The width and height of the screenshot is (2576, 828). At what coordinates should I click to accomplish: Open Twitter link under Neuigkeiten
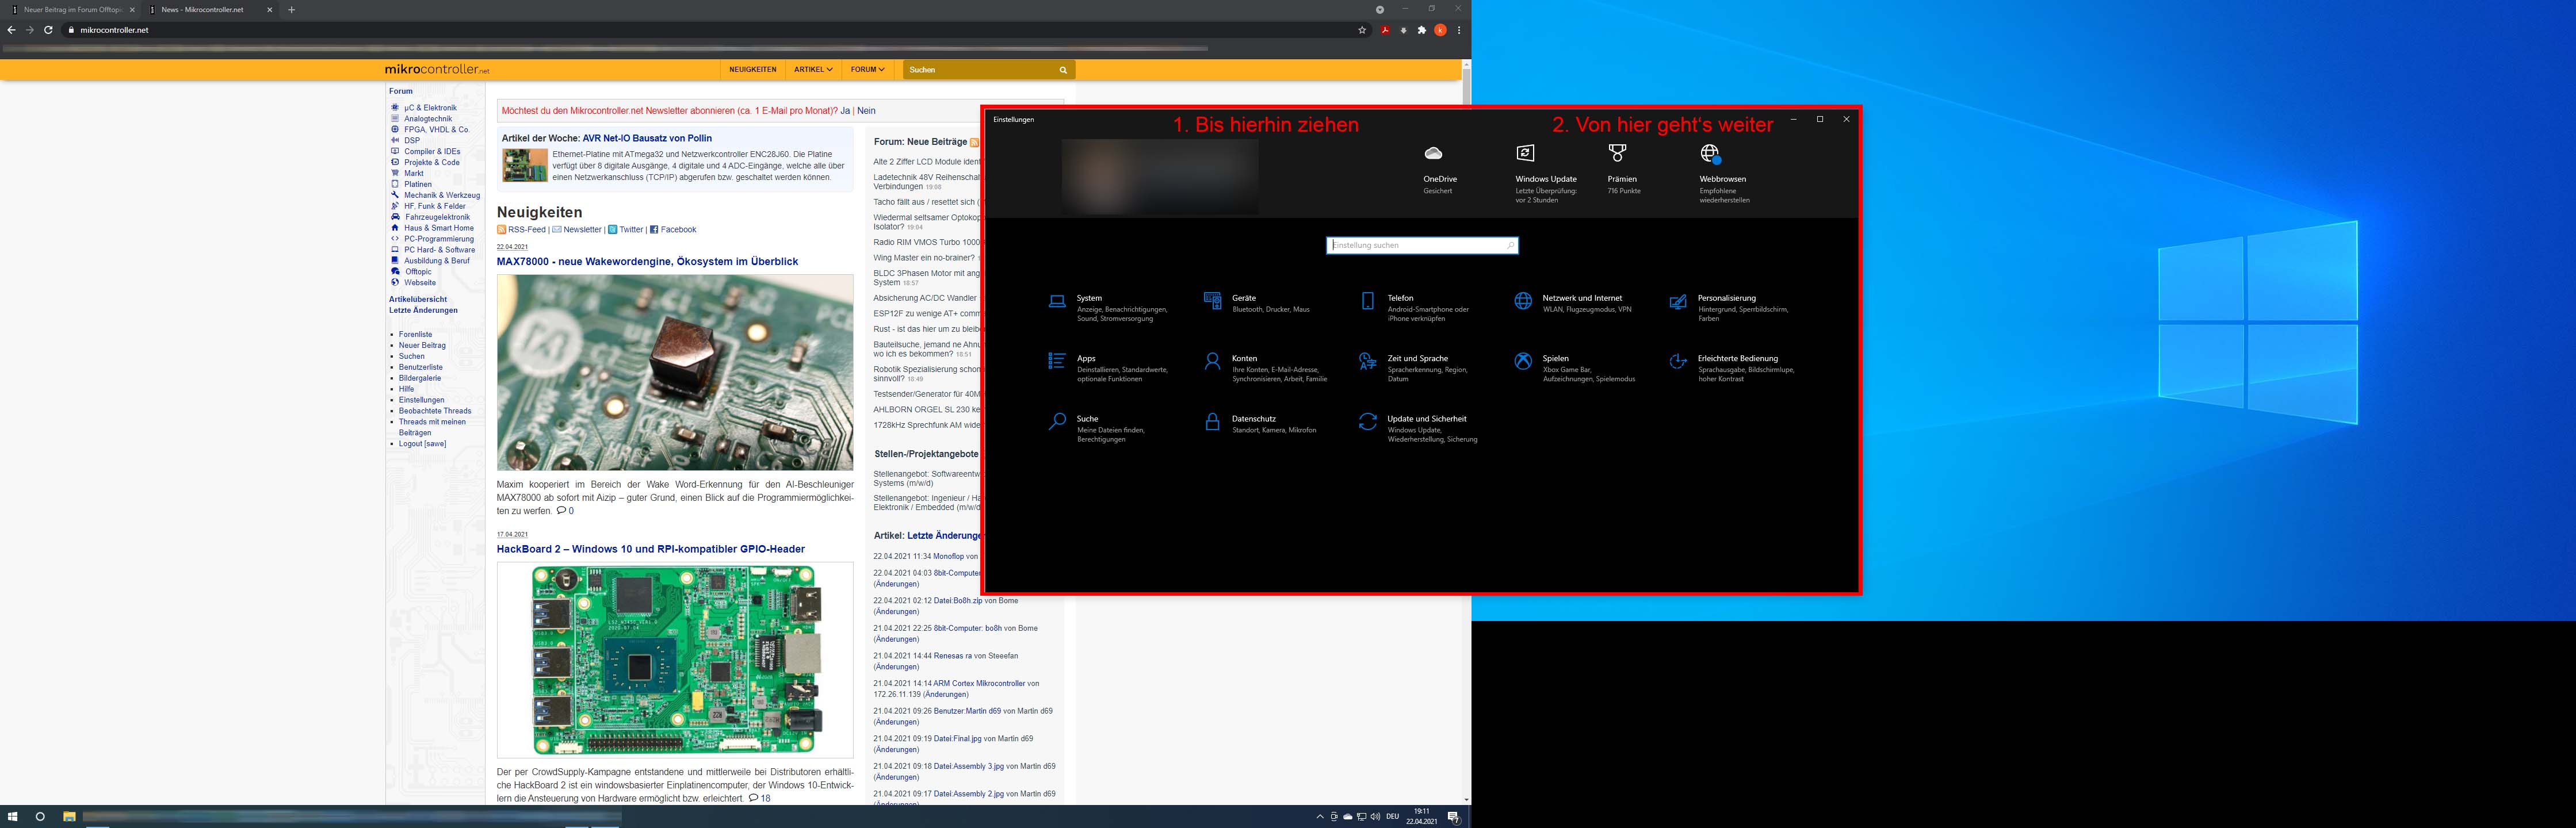pyautogui.click(x=631, y=230)
